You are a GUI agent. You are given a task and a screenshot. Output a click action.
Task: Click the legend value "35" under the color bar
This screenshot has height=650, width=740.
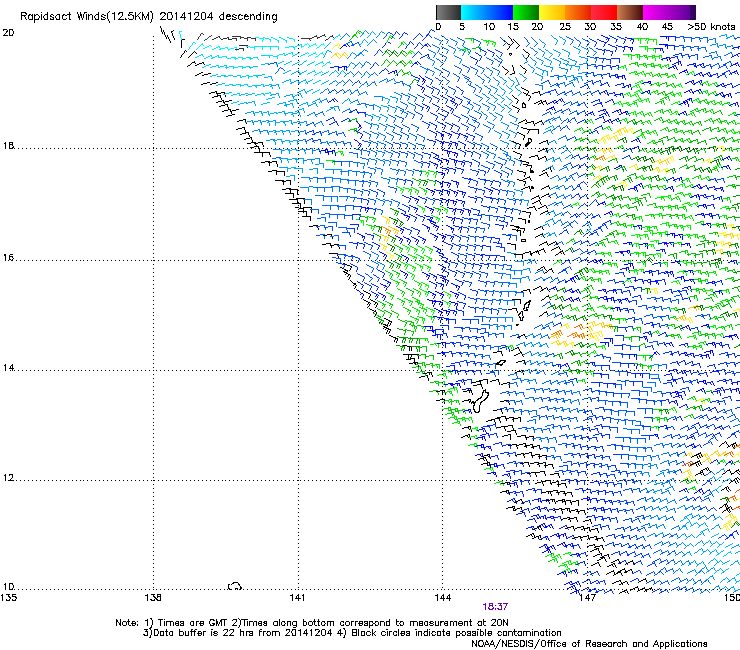tap(616, 27)
